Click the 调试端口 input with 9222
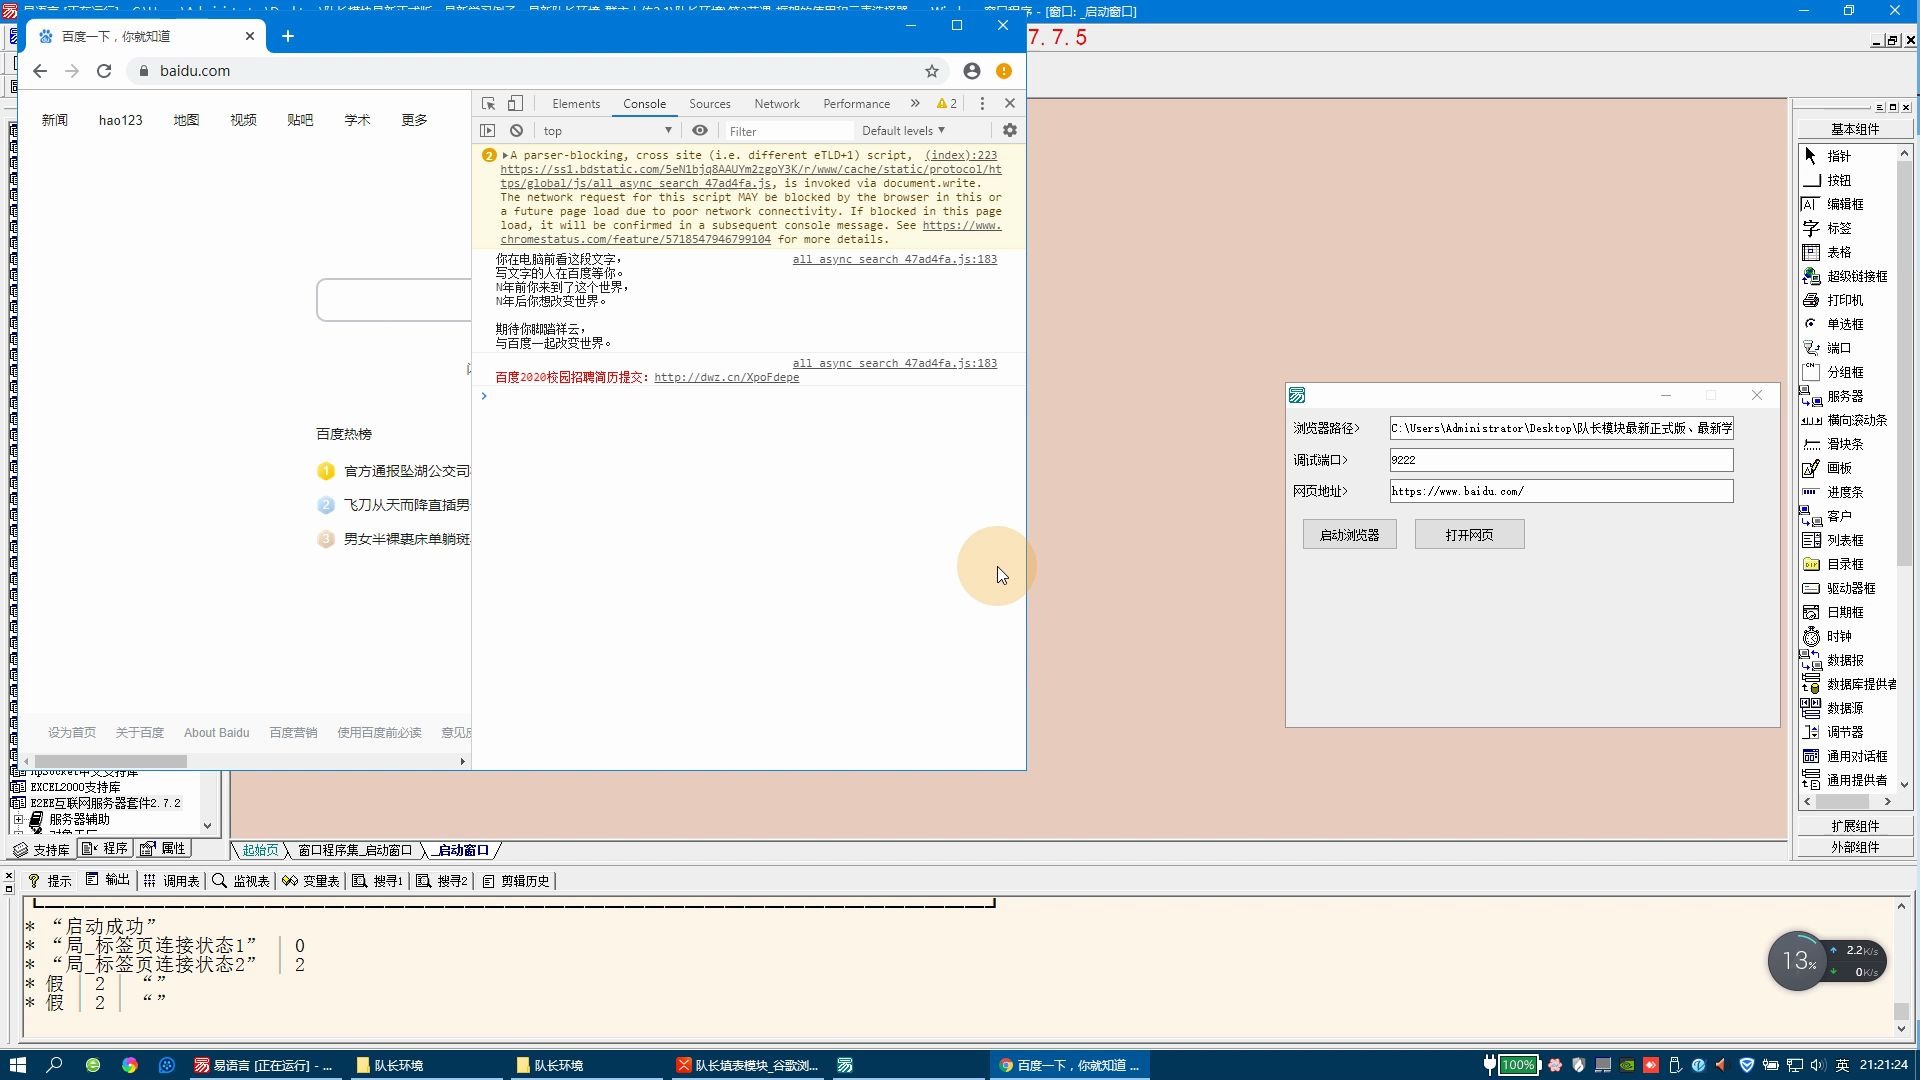This screenshot has height=1080, width=1920. pos(1561,460)
